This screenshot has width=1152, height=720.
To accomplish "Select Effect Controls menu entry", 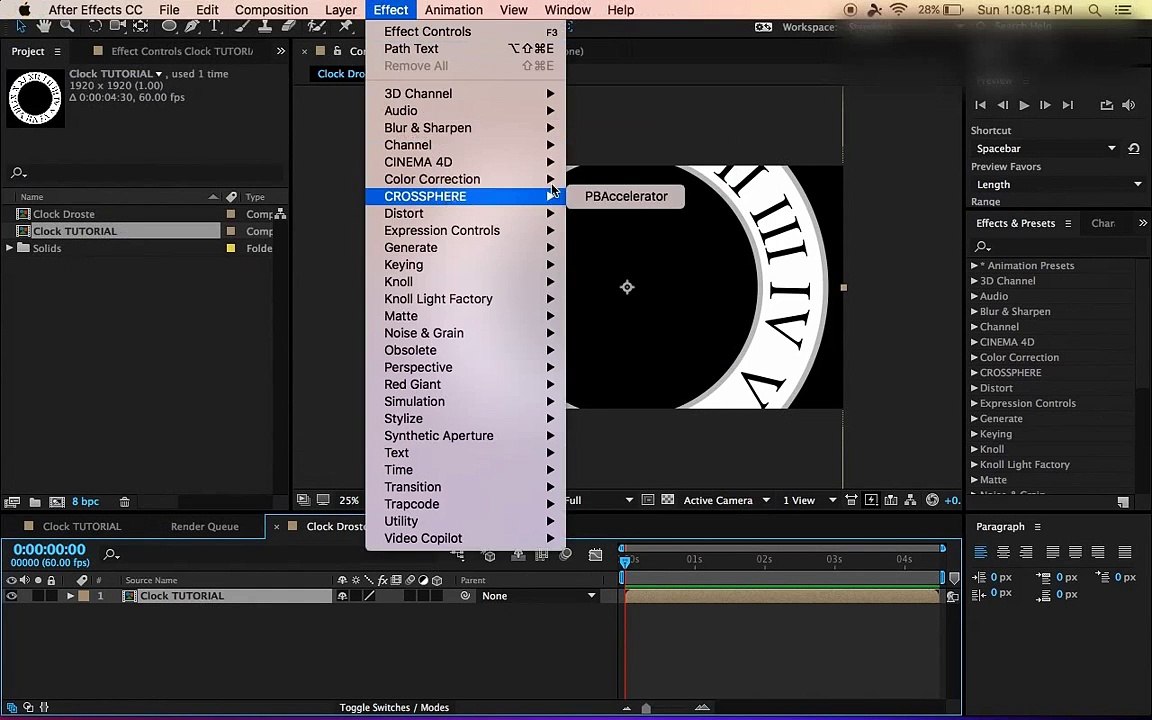I will [x=466, y=32].
